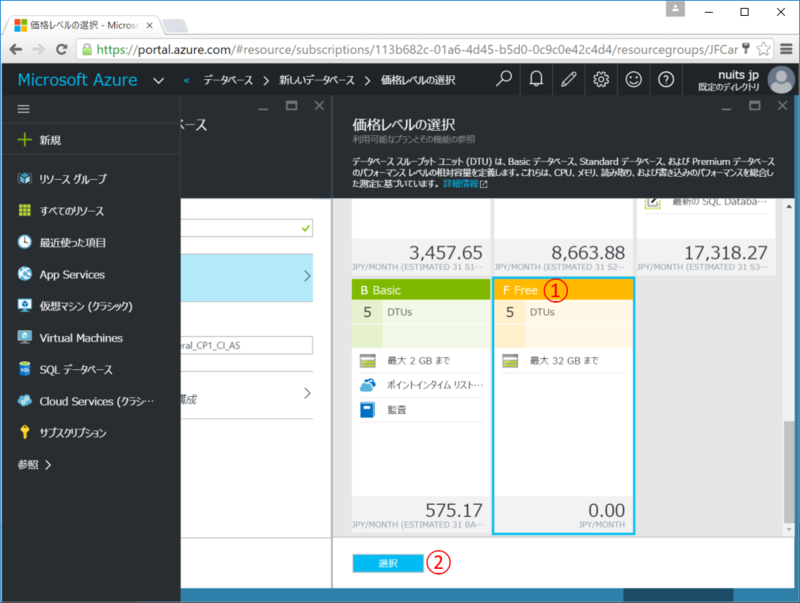The image size is (800, 603).
Task: Click the green plus 新規 icon
Action: pos(24,140)
